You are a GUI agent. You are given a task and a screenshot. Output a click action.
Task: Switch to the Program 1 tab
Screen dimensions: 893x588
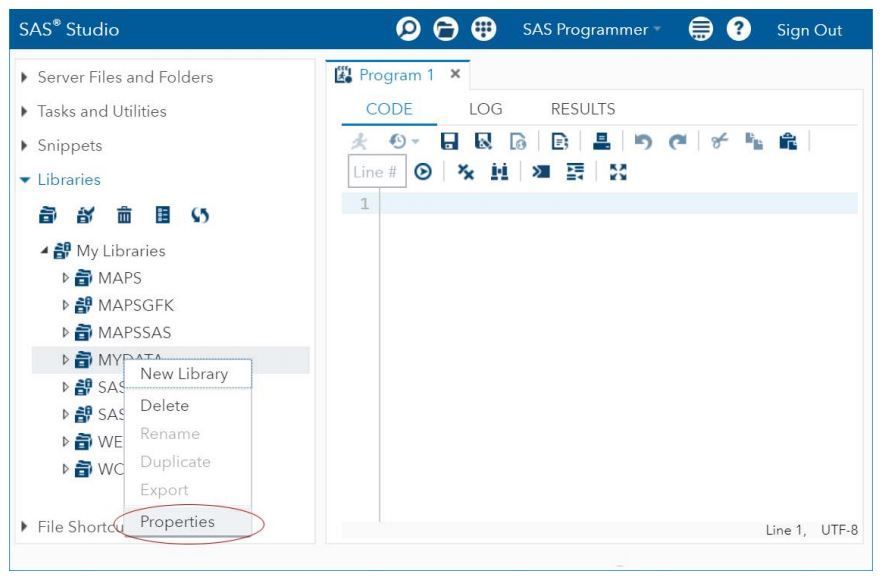pos(396,75)
